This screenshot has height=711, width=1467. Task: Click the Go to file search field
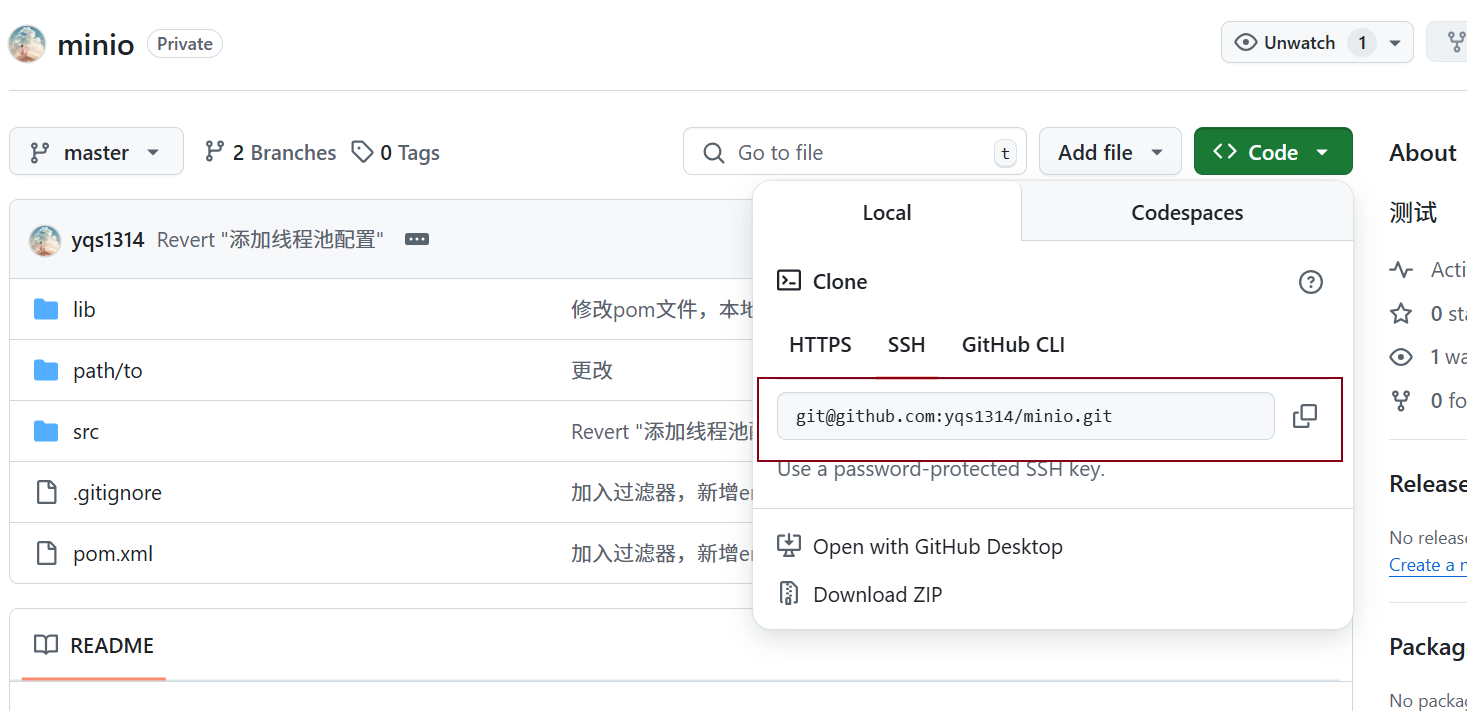click(x=850, y=152)
